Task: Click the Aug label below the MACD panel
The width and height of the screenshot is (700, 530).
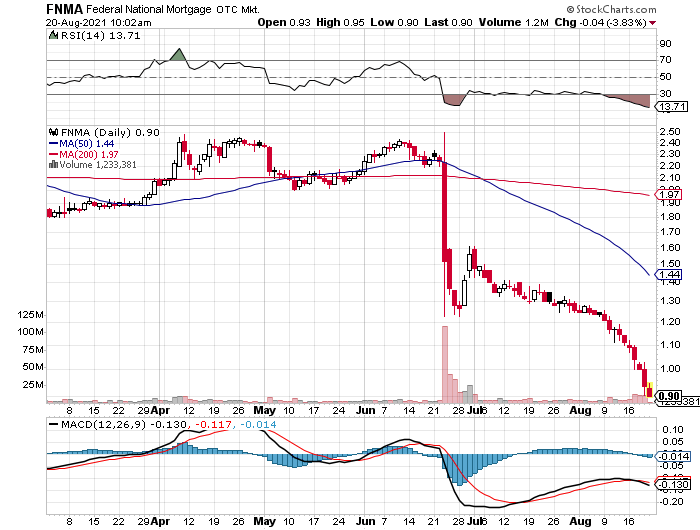Action: [580, 522]
